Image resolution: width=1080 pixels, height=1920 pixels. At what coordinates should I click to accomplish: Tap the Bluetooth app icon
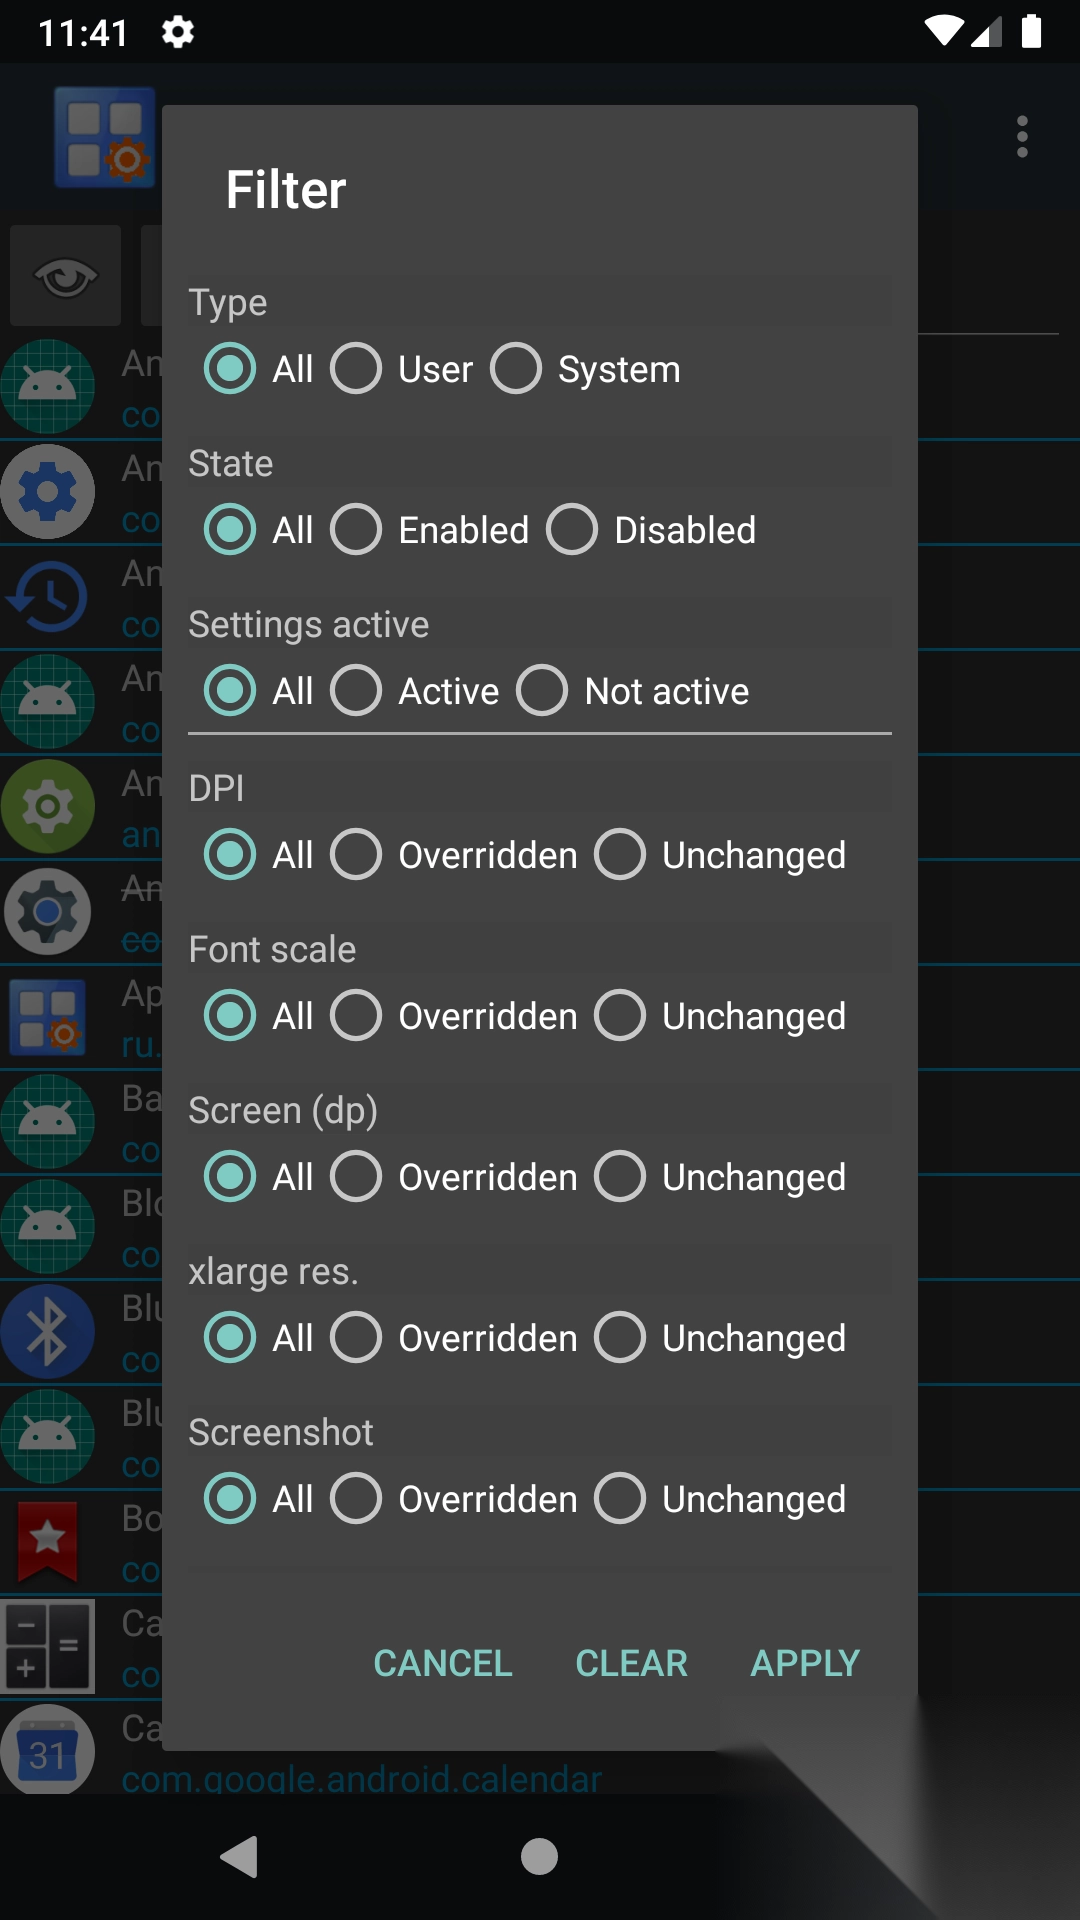coord(48,1332)
